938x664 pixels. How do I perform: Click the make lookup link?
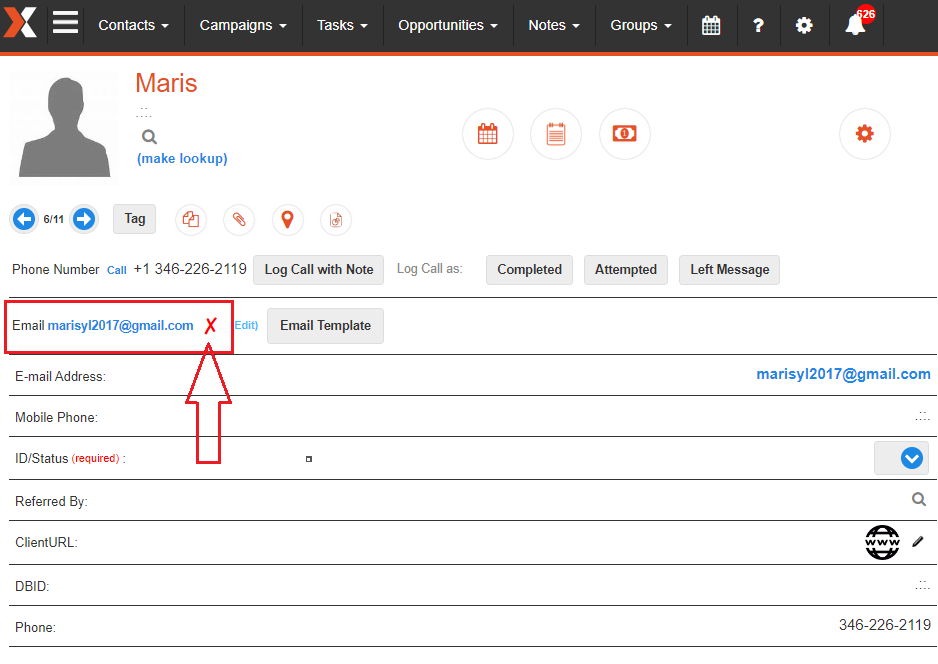click(182, 158)
